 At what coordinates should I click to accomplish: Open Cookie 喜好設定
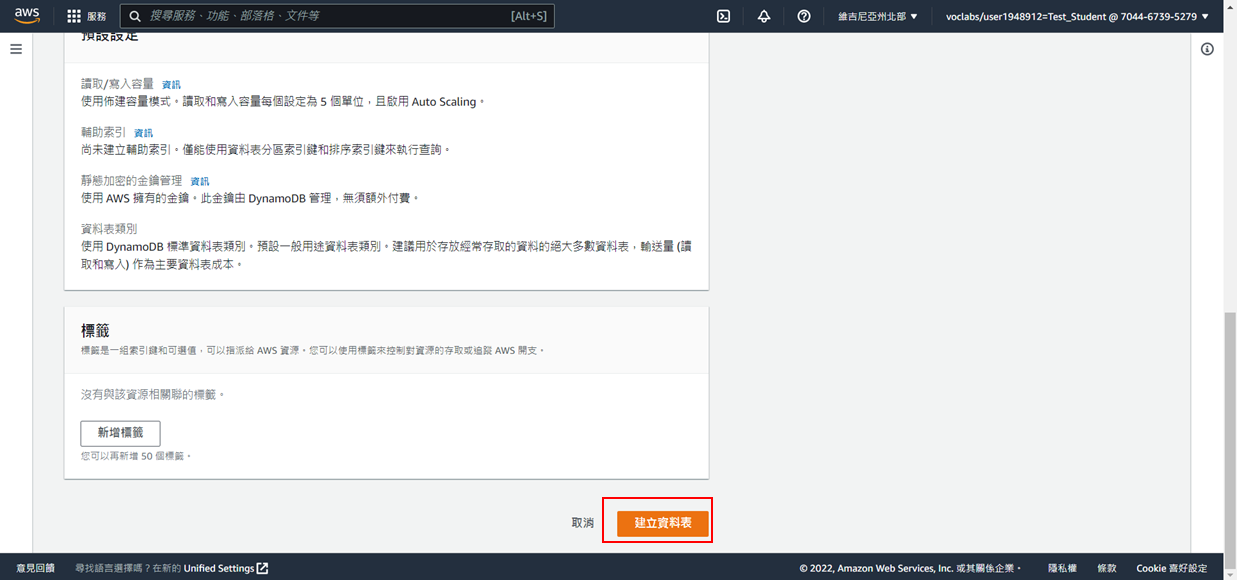pyautogui.click(x=1172, y=568)
